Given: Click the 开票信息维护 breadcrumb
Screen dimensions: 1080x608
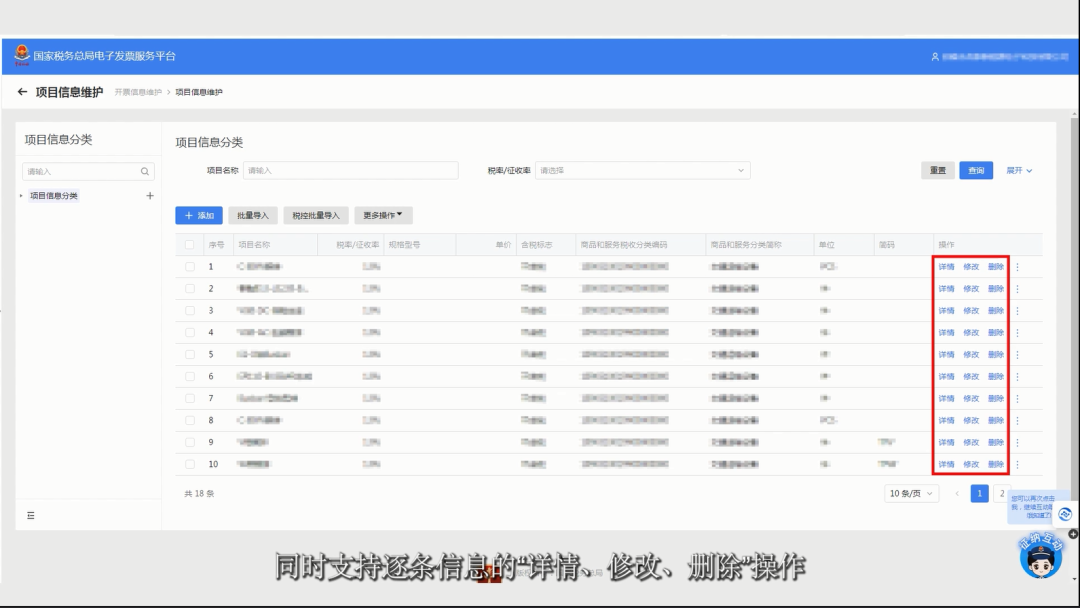Looking at the screenshot, I should (137, 92).
